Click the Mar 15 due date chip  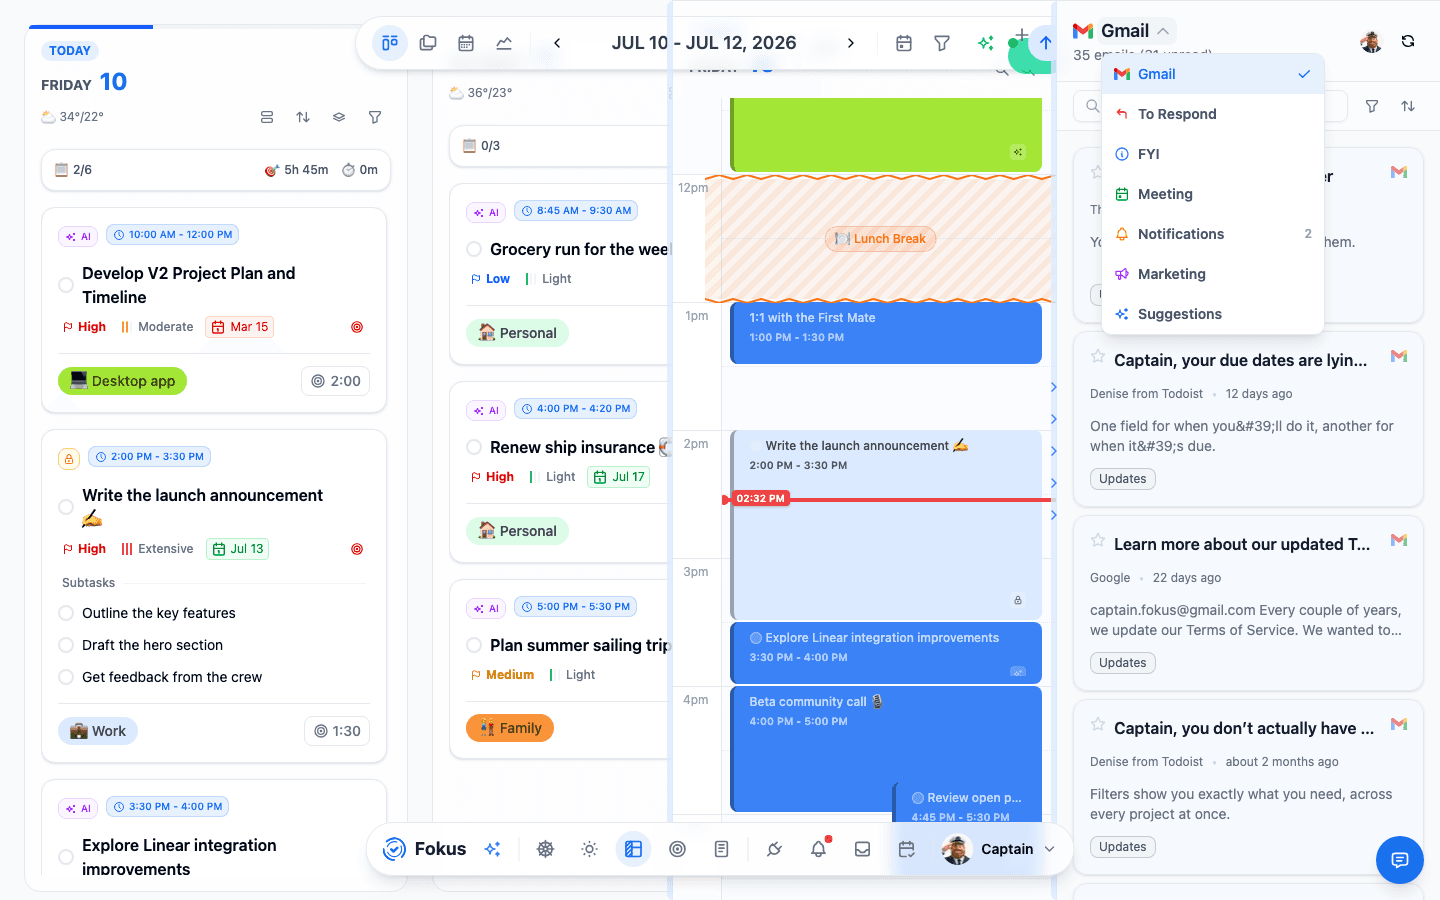(240, 327)
